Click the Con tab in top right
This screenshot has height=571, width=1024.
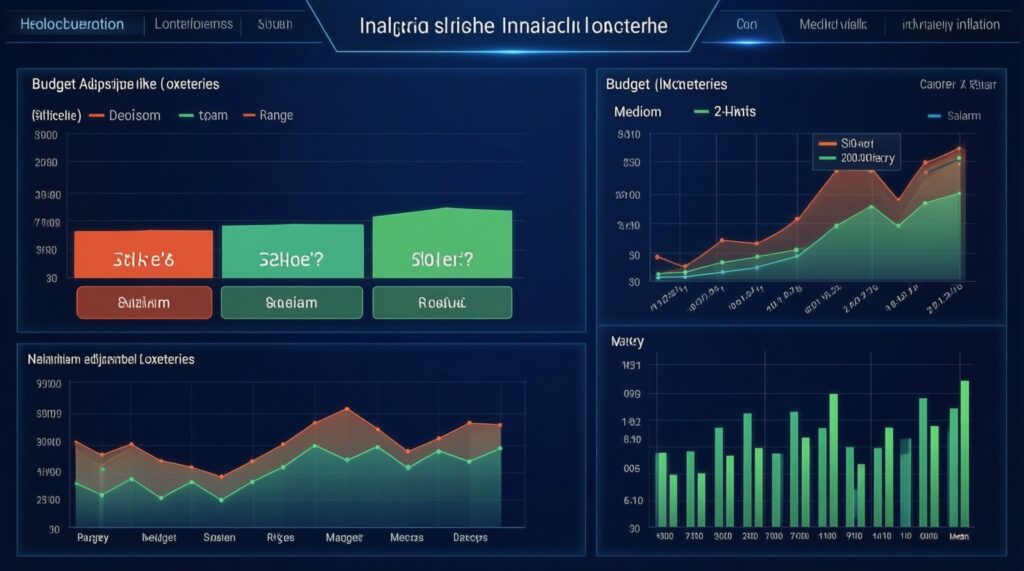(x=746, y=24)
